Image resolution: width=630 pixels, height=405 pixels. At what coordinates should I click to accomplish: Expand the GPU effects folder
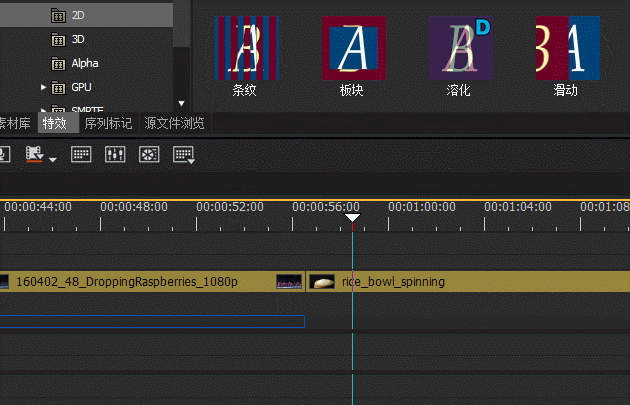click(44, 87)
